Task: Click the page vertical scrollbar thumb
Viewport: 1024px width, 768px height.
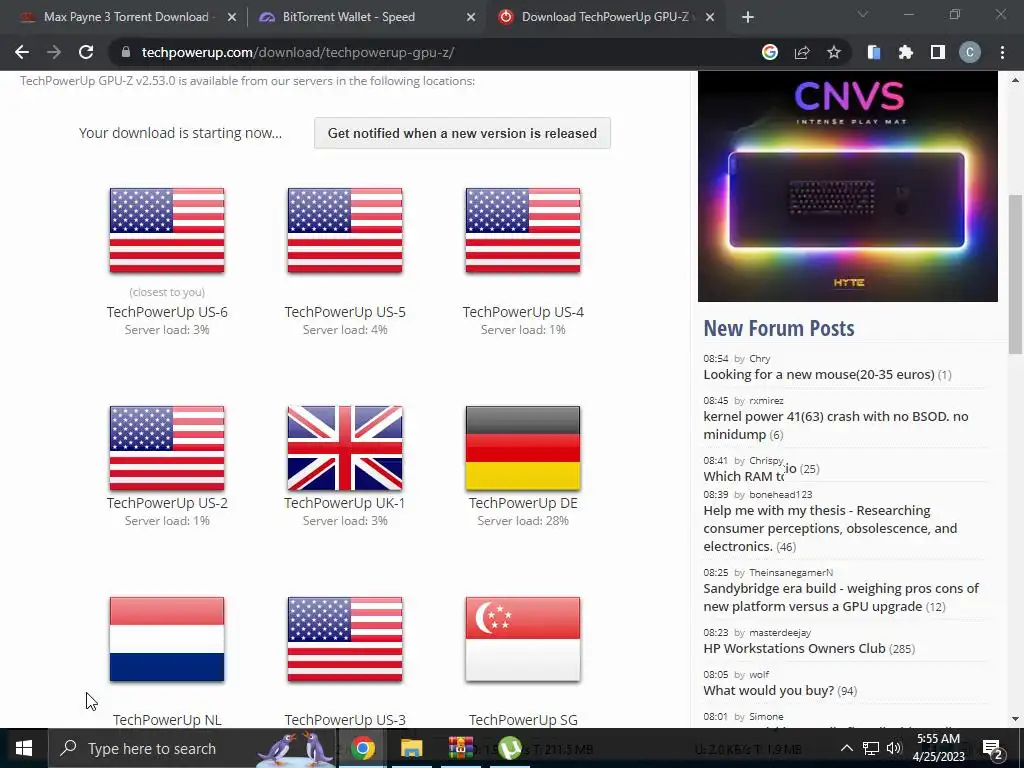Action: tap(1016, 274)
